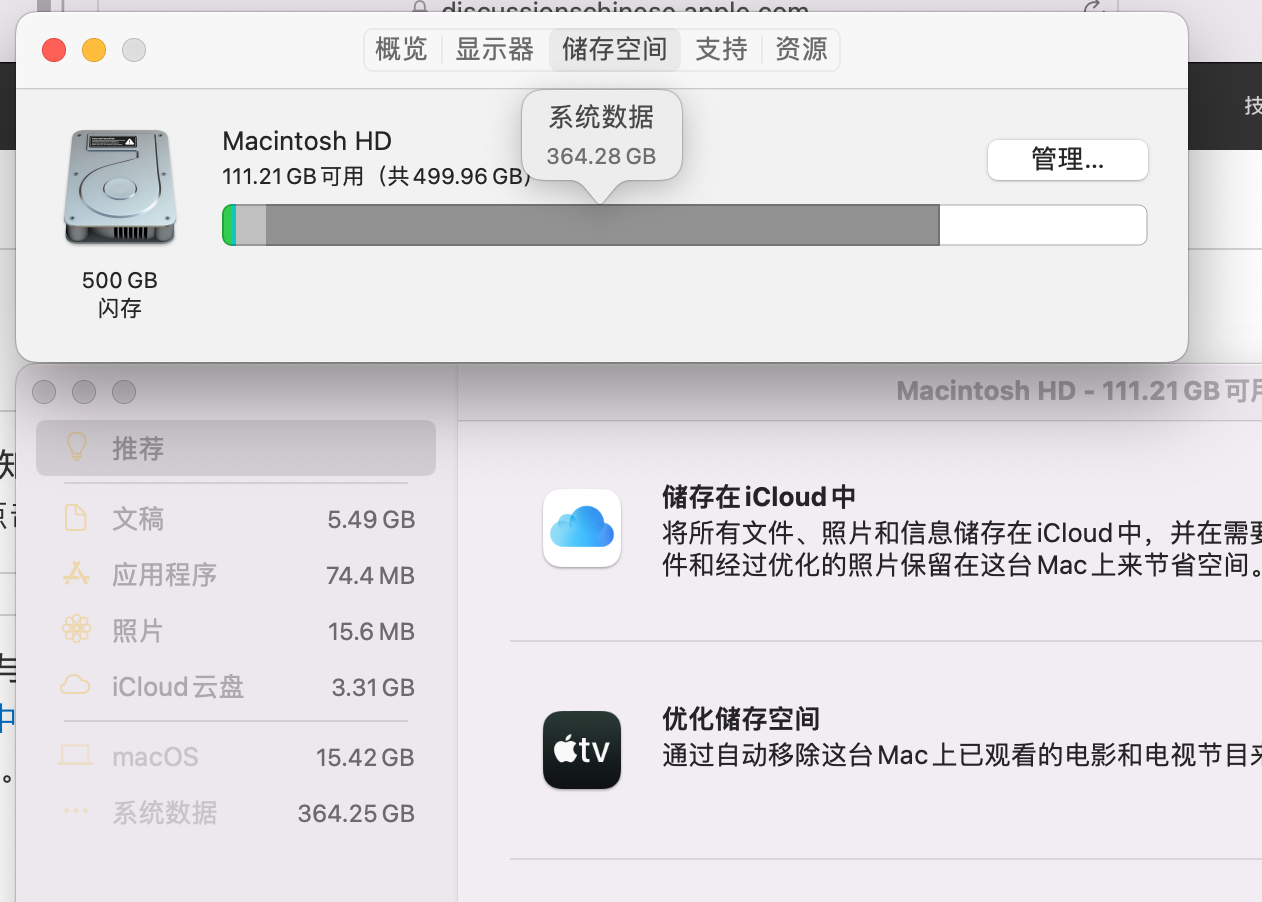Click the 优化储存空间 heading
Image resolution: width=1262 pixels, height=902 pixels.
point(741,719)
